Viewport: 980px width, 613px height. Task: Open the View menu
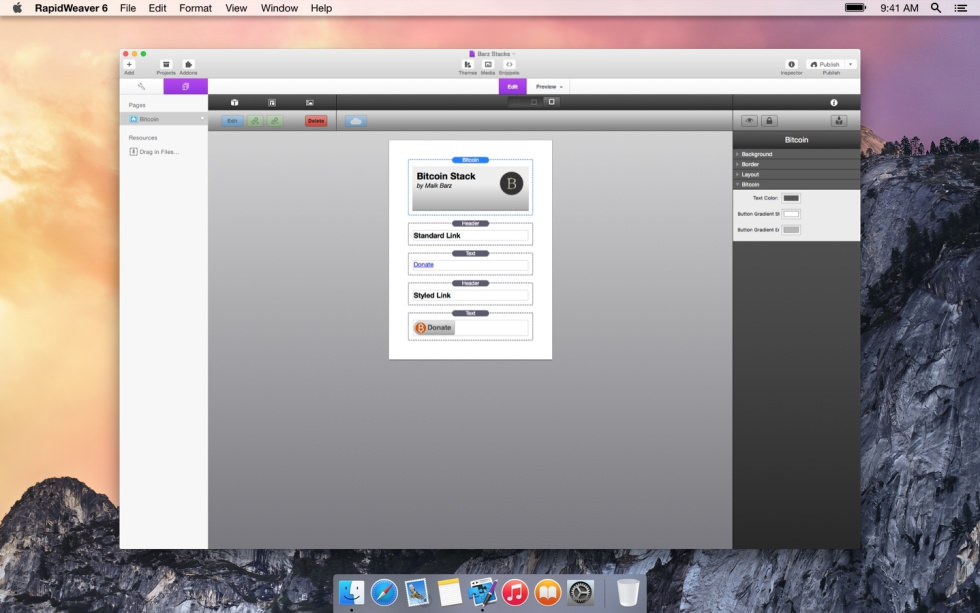pyautogui.click(x=236, y=8)
